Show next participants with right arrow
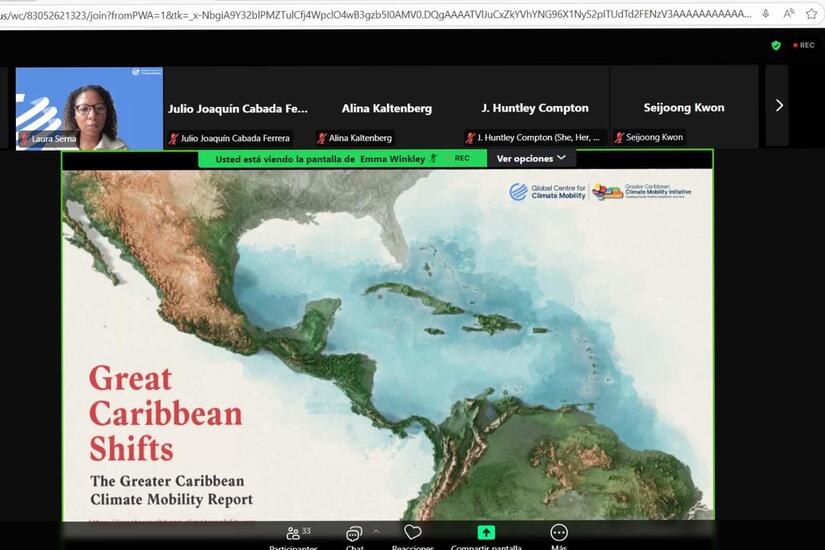This screenshot has height=550, width=825. coord(779,106)
